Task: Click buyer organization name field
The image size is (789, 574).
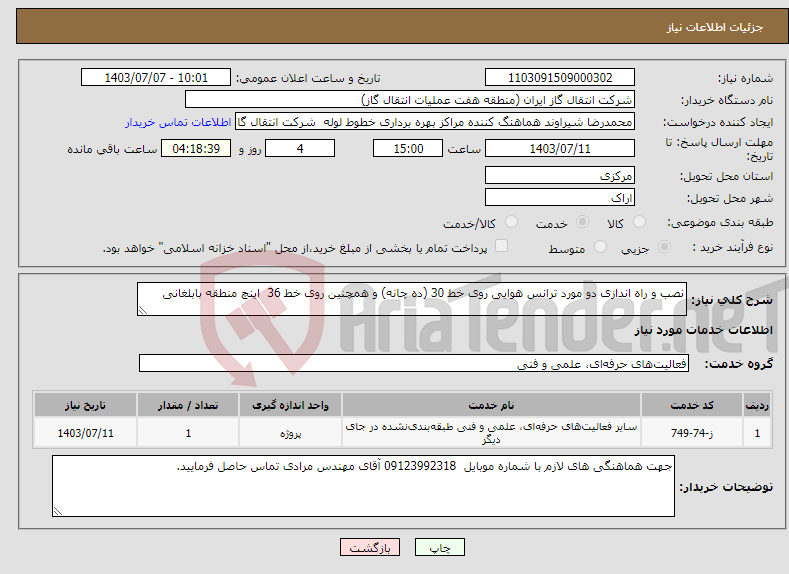Action: tap(410, 100)
